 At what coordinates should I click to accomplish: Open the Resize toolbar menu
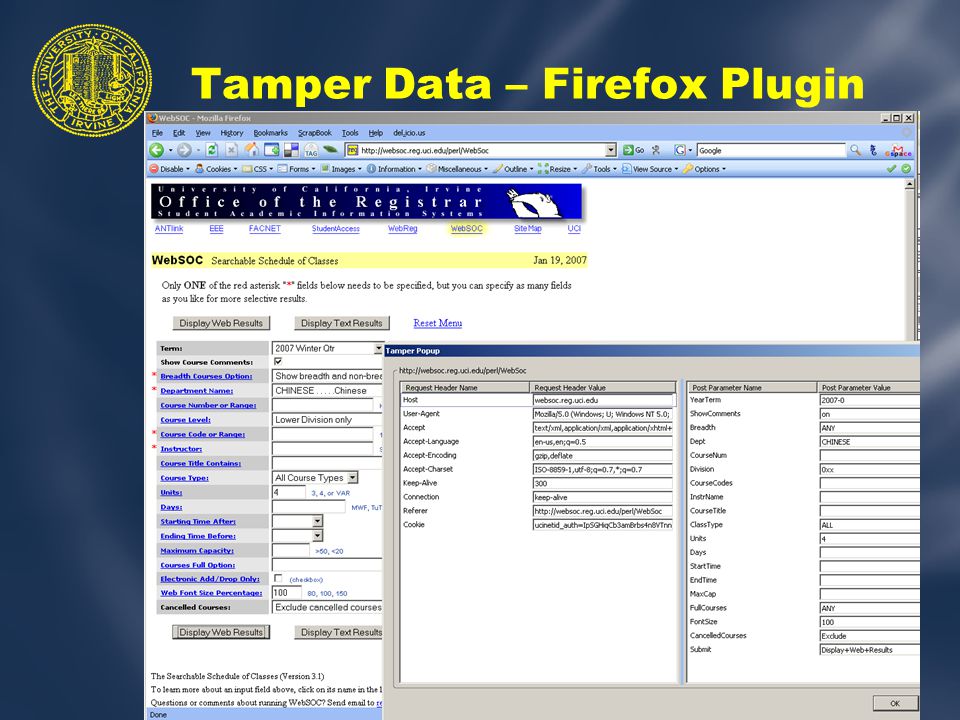[x=557, y=169]
